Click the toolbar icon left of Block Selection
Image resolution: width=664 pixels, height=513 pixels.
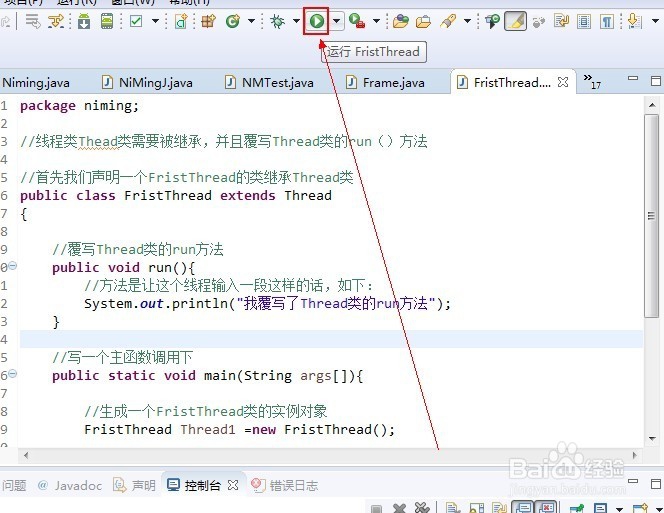[562, 21]
